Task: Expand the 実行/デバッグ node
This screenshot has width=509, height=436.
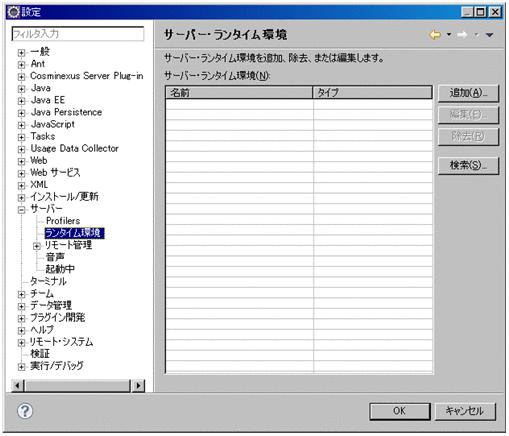Action: pos(21,367)
